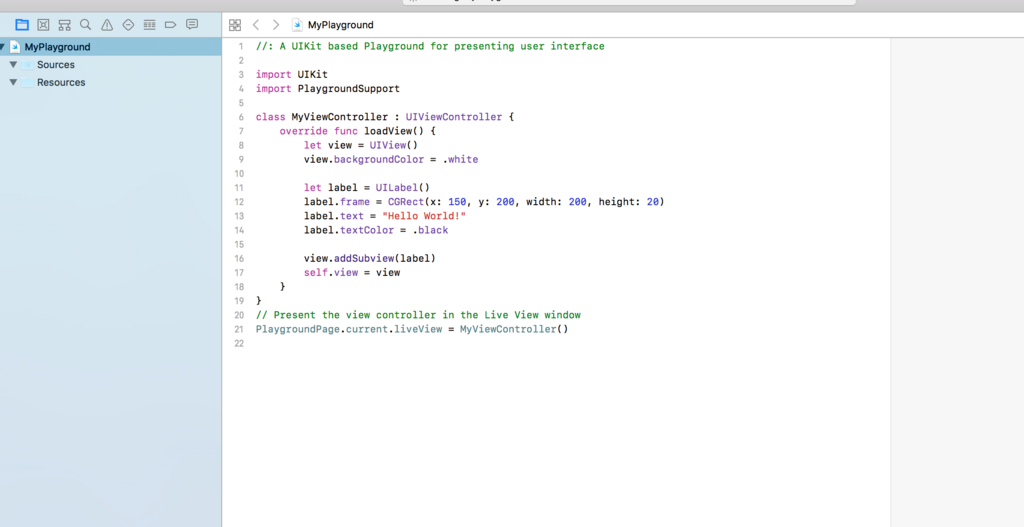Select MyPlayground in the project navigator

coord(110,47)
